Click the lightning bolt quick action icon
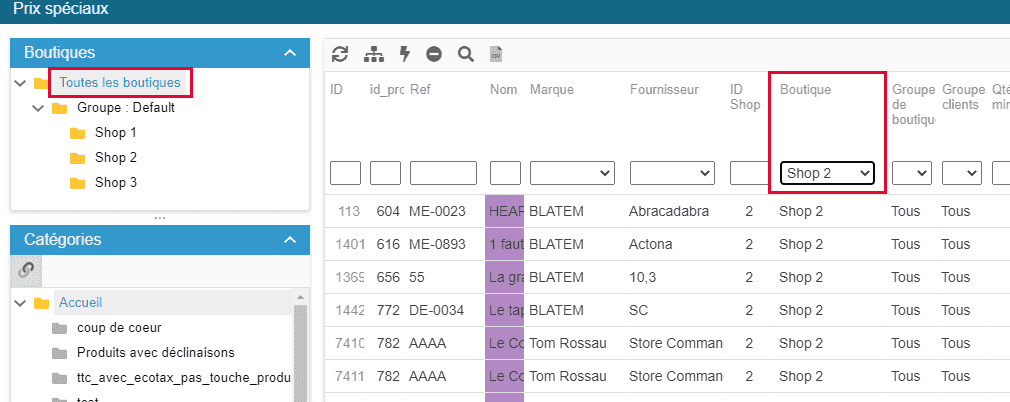The image size is (1010, 402). click(404, 54)
